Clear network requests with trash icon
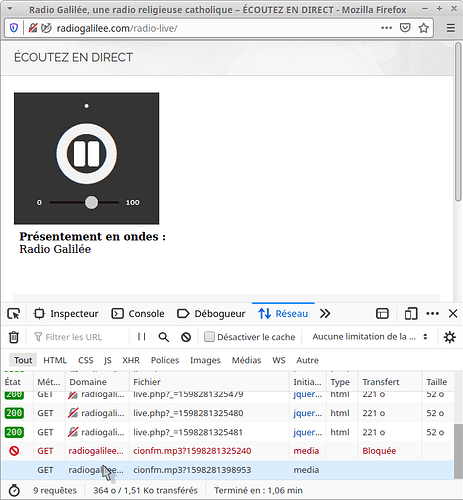This screenshot has height=500, width=463. 14,337
